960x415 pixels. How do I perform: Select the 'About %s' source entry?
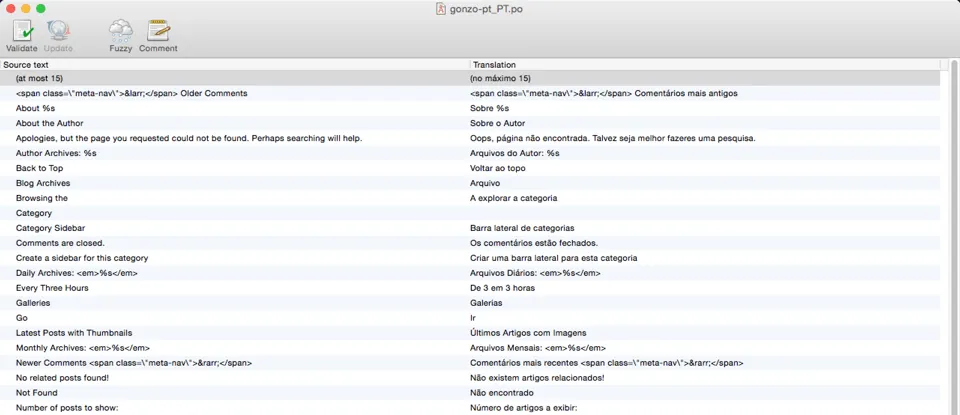pos(36,108)
